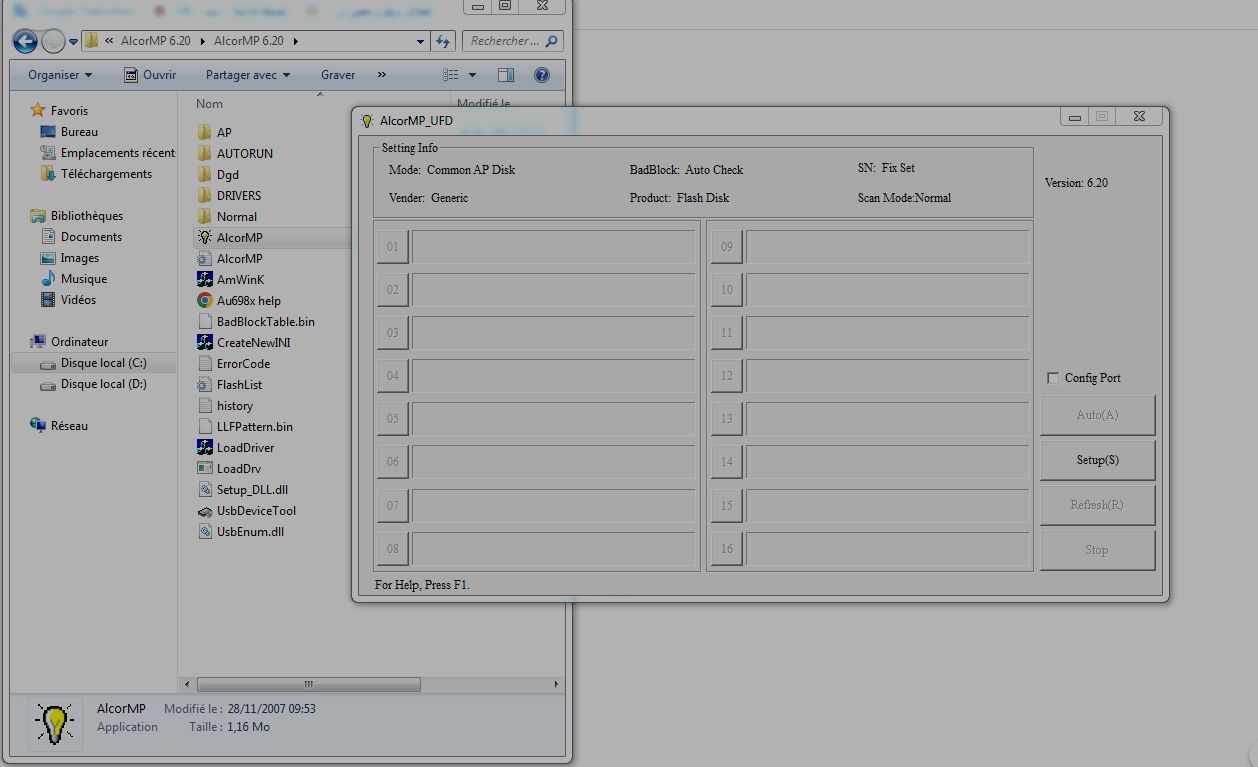Select Disque local (C:)
The height and width of the screenshot is (767, 1258).
pos(103,363)
